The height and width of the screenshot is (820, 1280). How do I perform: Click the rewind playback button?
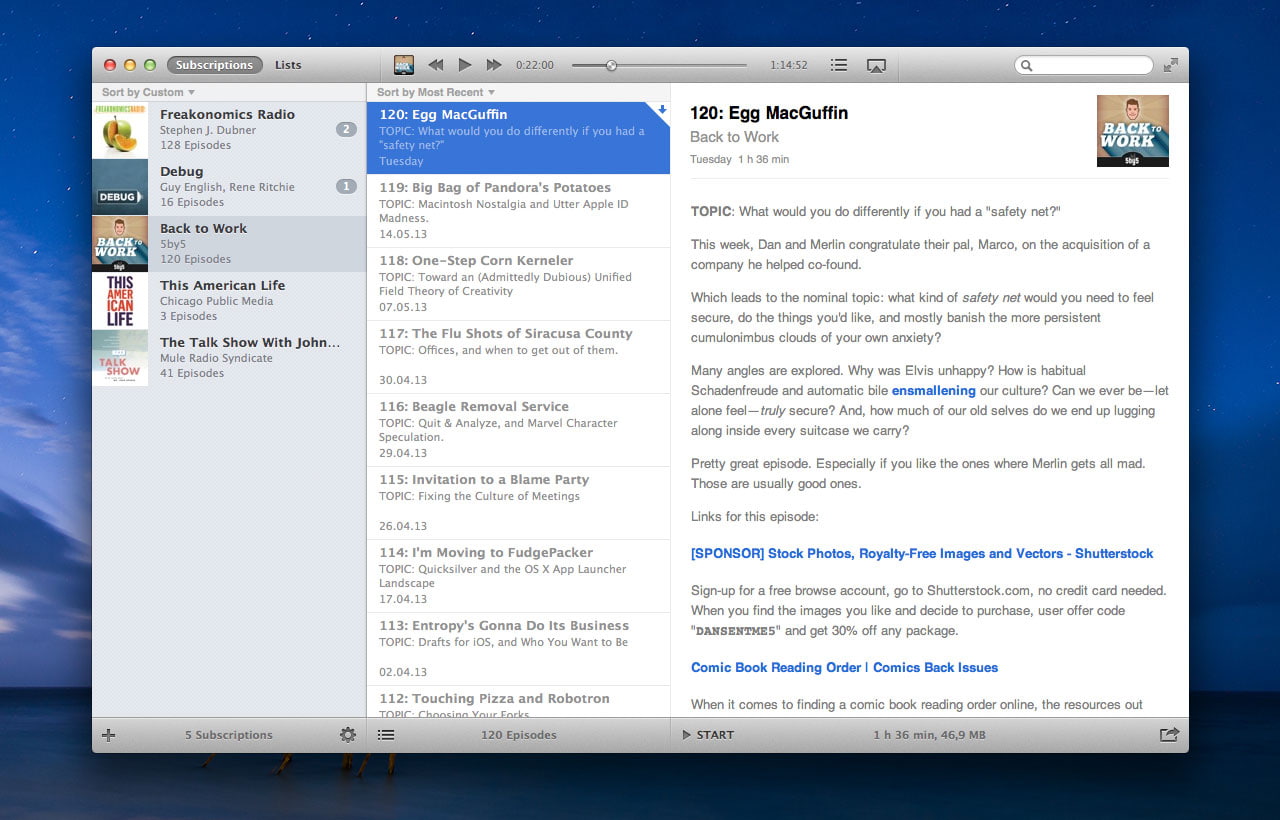point(436,65)
